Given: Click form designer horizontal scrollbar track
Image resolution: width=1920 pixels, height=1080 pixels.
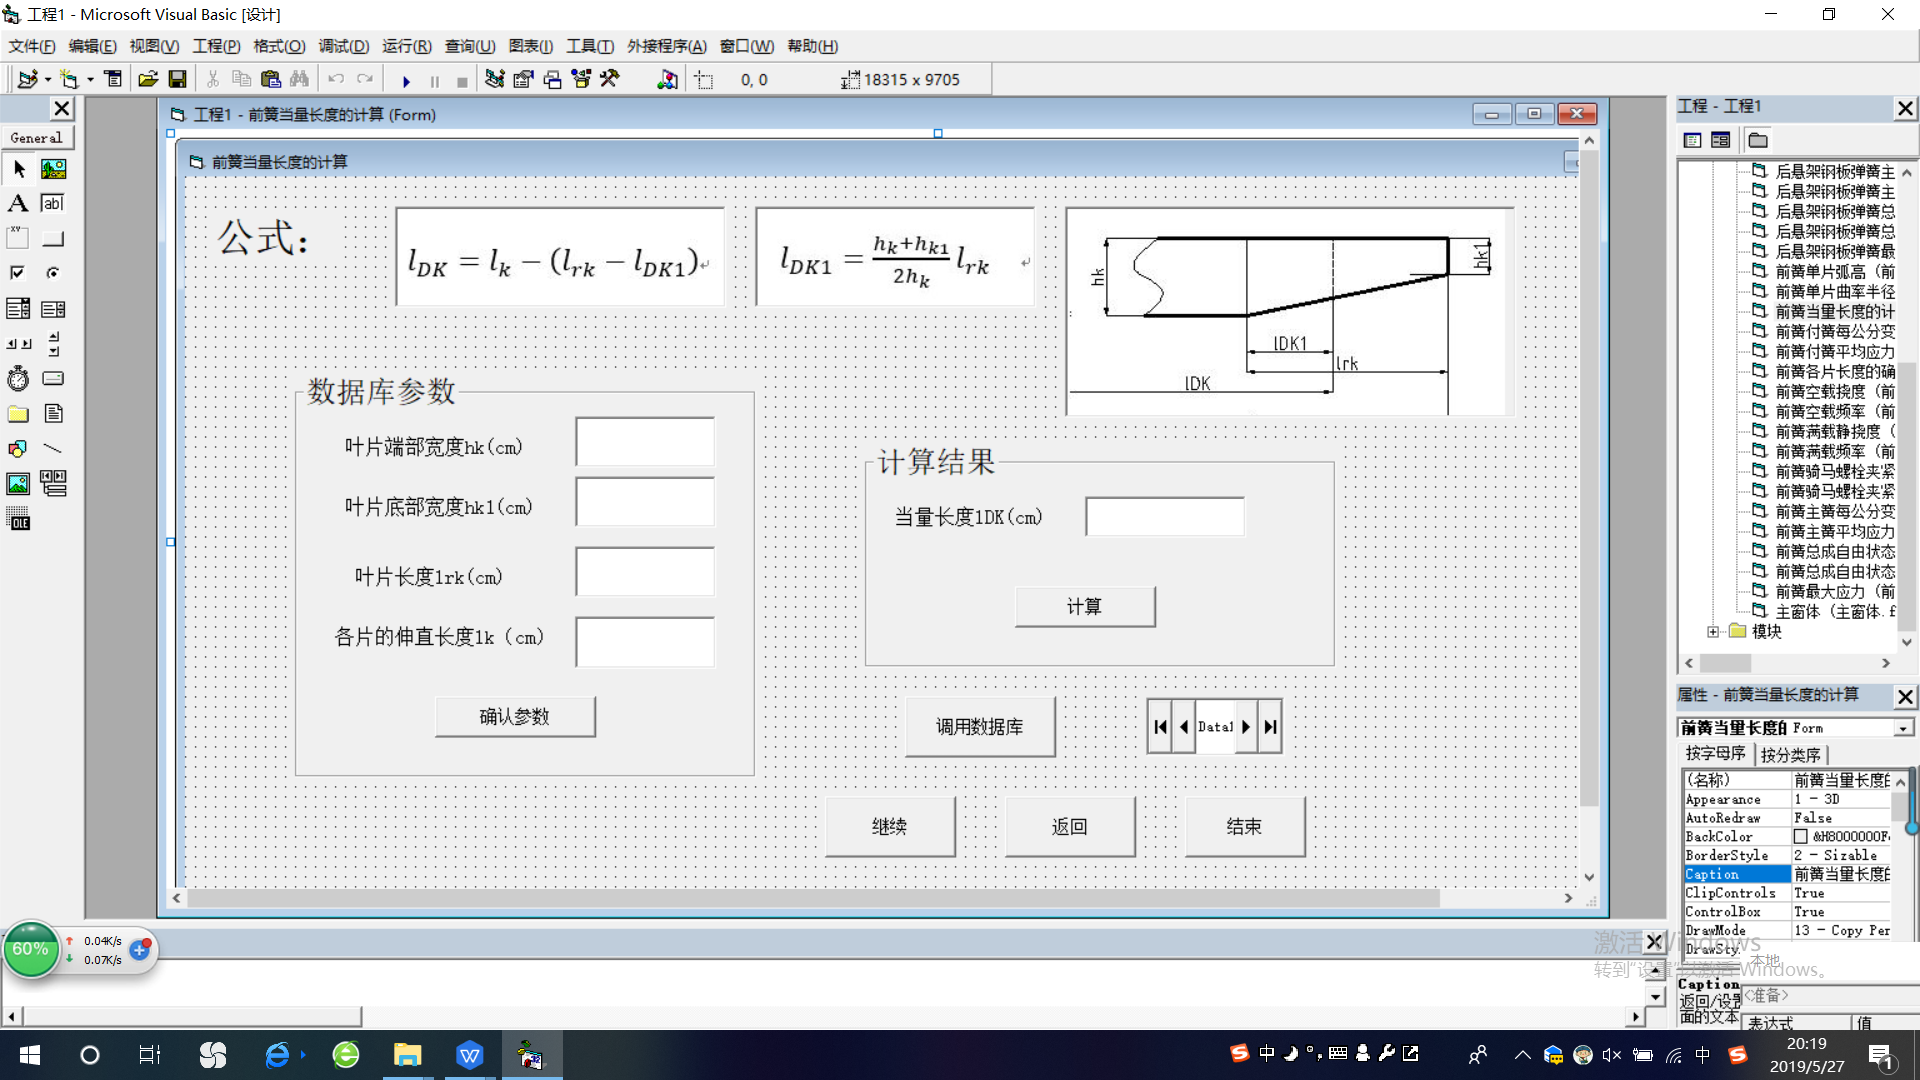Looking at the screenshot, I should [1500, 898].
